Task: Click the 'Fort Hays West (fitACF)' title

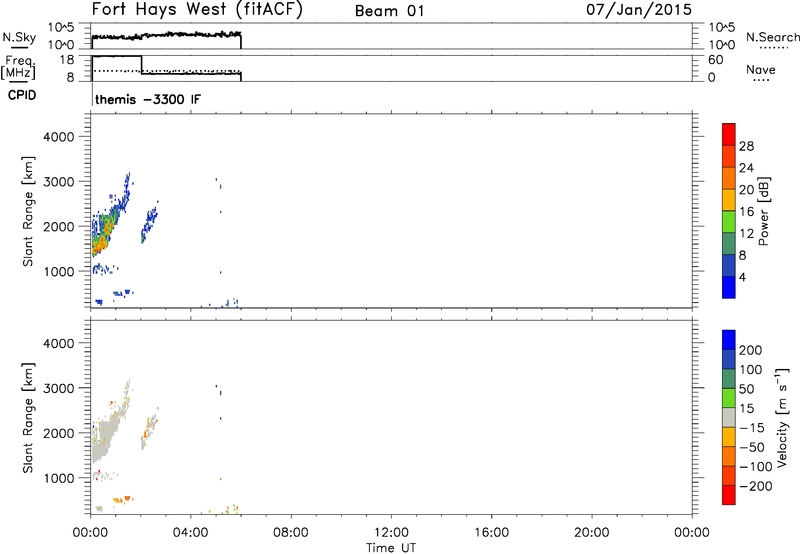Action: tap(197, 10)
